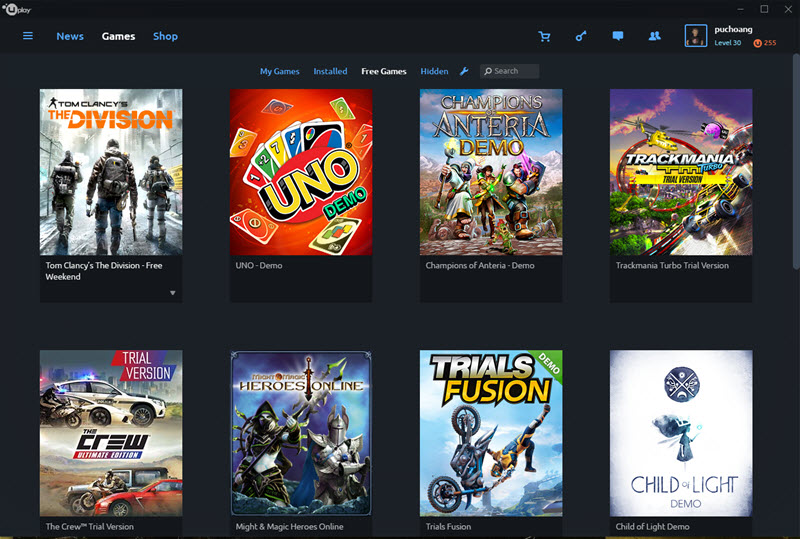This screenshot has width=800, height=539.
Task: Maximize the Uplay window
Action: point(764,9)
